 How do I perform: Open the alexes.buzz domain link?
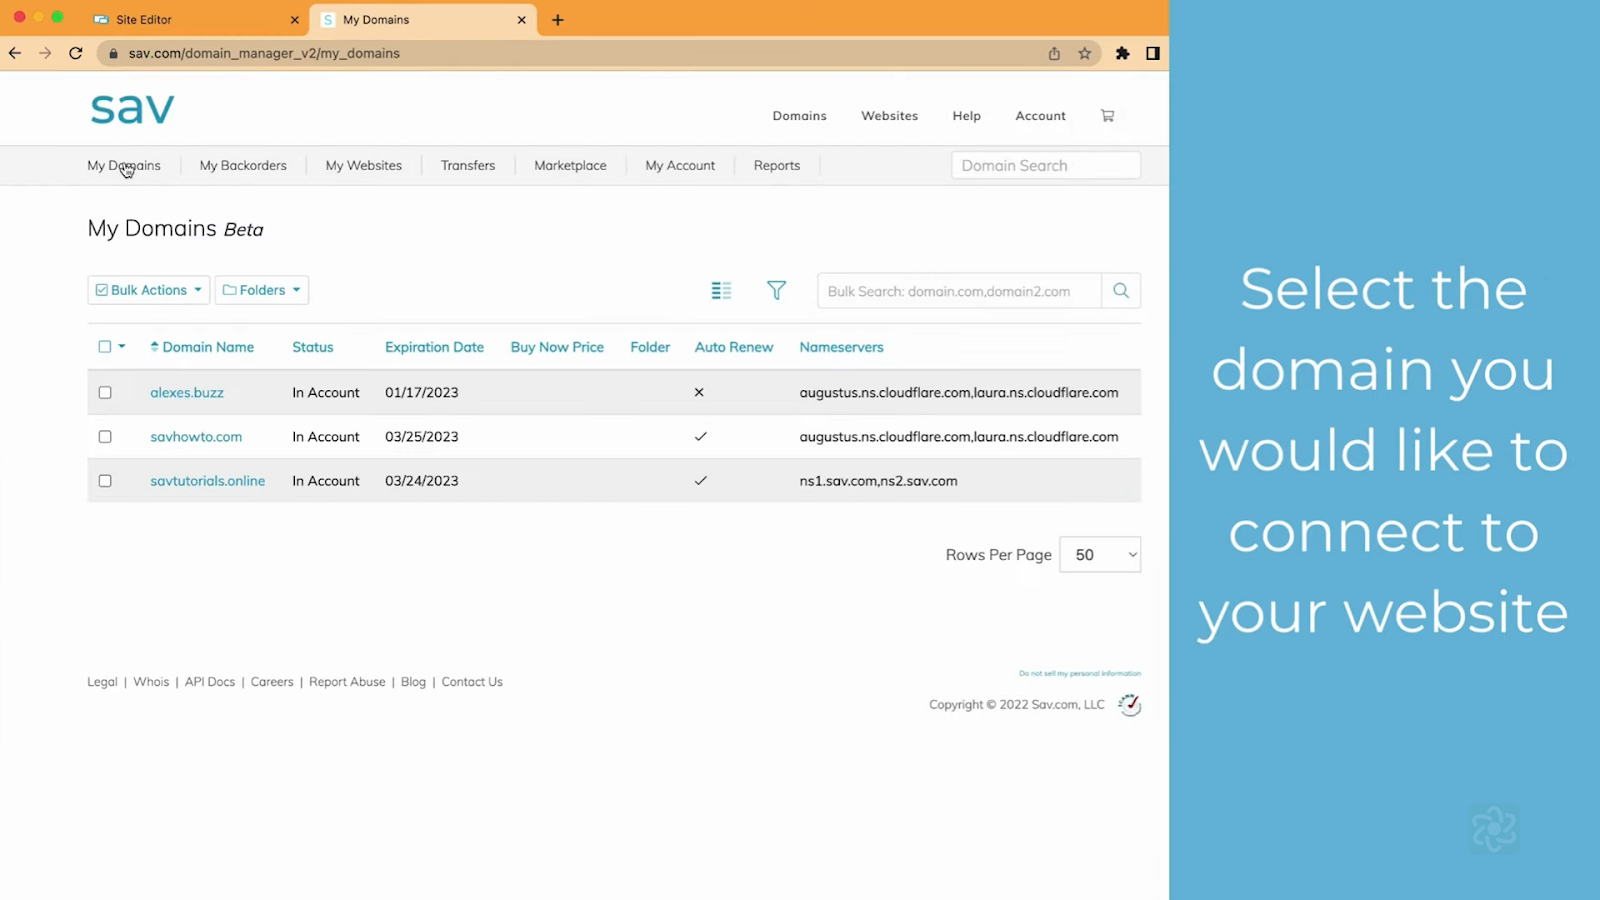(187, 393)
